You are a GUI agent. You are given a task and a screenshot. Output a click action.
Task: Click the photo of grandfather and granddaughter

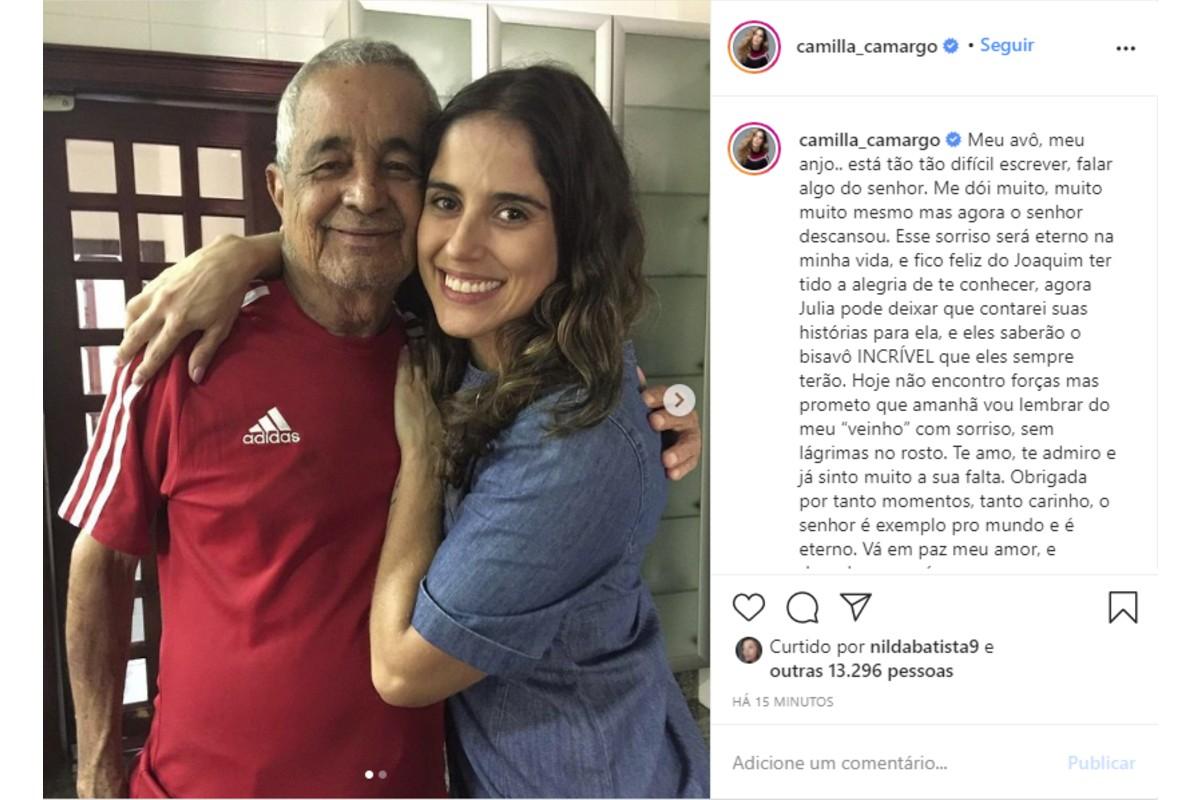[376, 400]
